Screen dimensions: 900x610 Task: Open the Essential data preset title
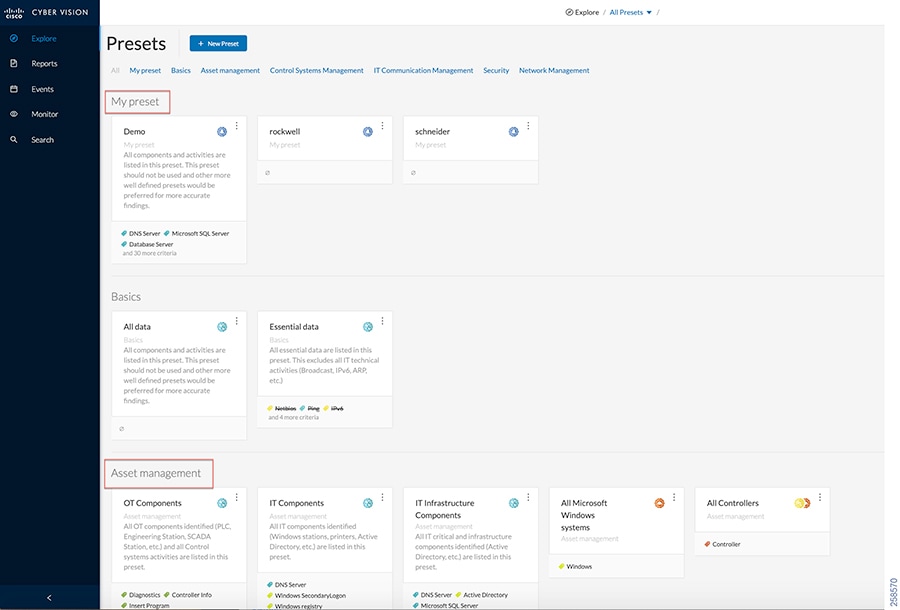click(294, 327)
